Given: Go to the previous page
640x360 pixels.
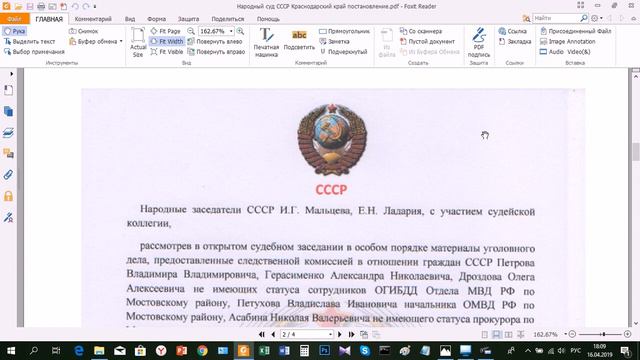Looking at the screenshot, I should pos(273,334).
